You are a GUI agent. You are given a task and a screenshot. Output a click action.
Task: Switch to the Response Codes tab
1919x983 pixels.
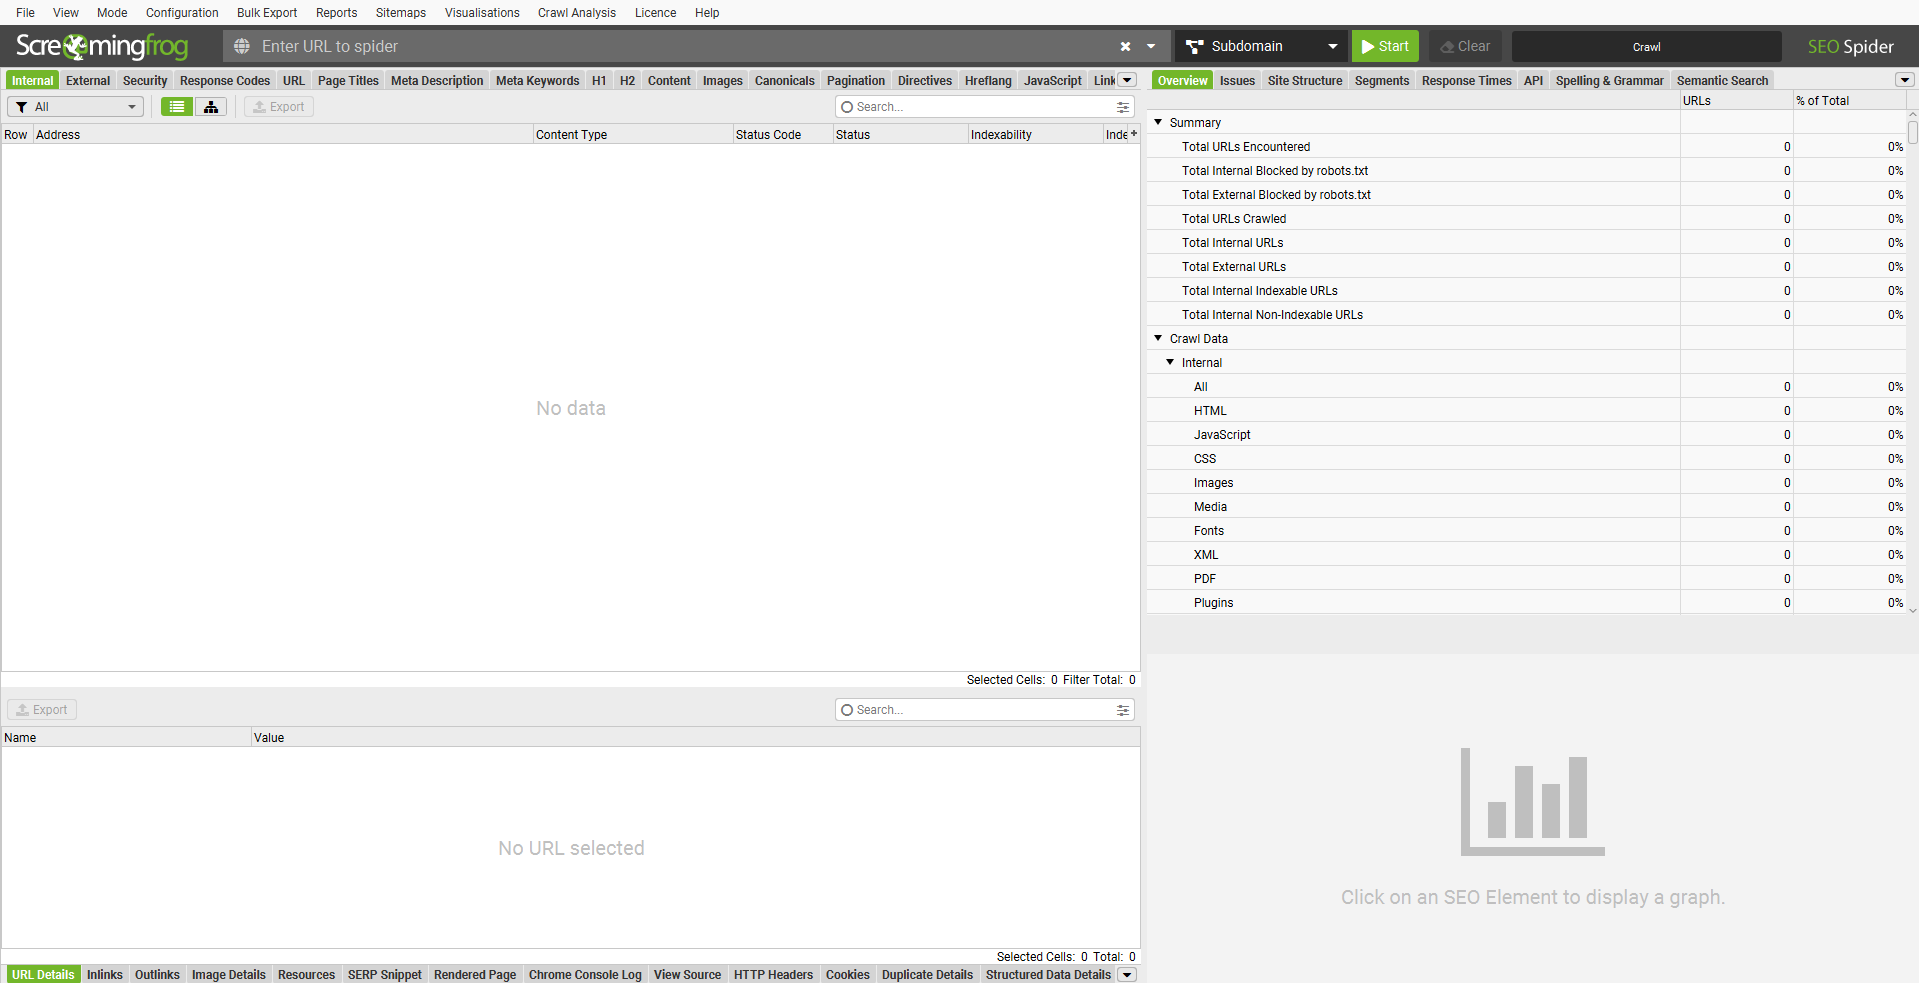pos(224,81)
